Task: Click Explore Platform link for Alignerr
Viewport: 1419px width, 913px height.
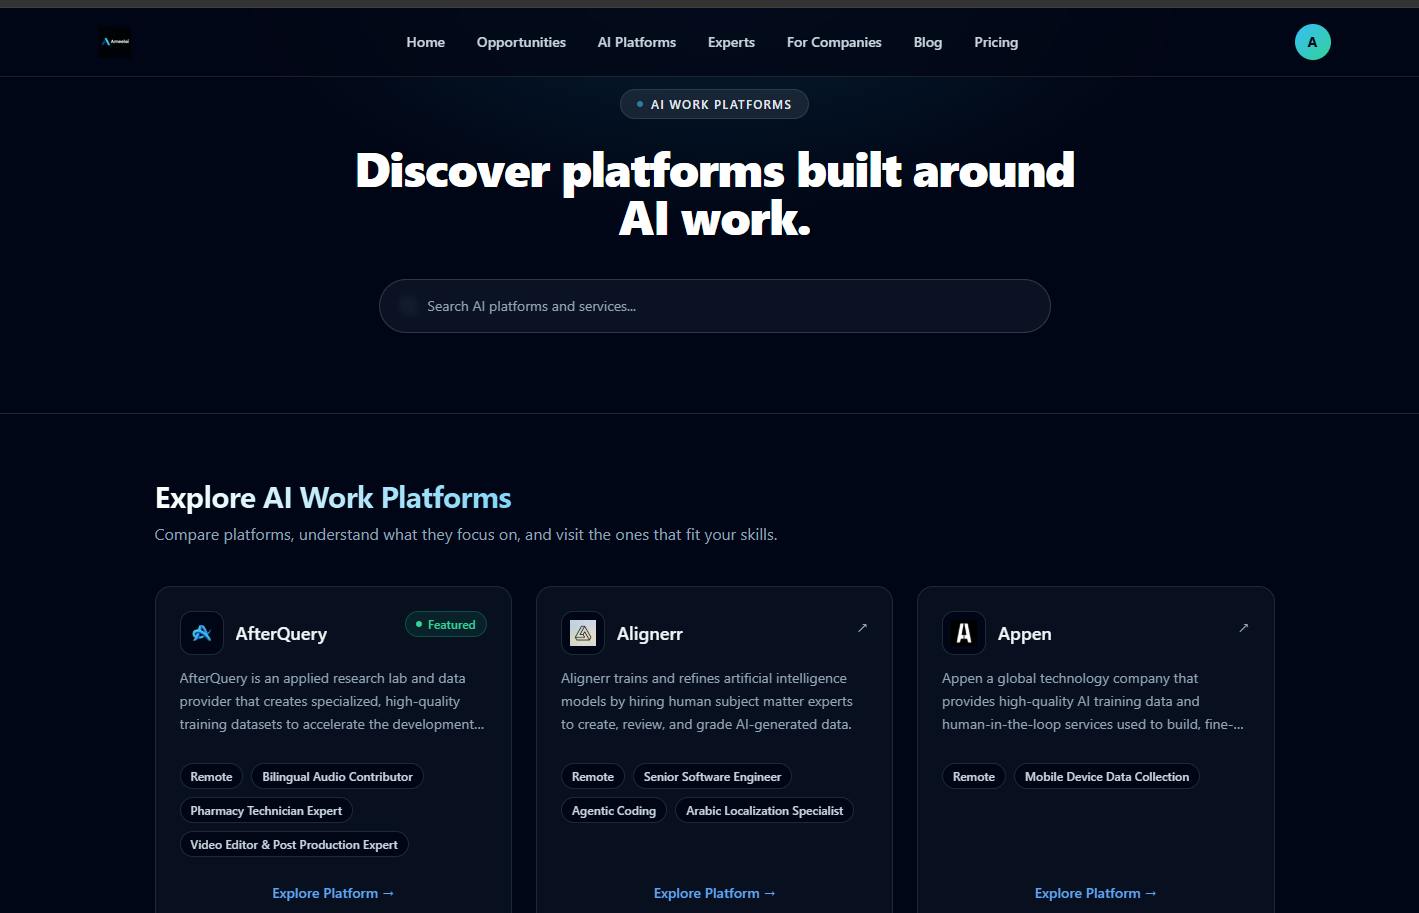Action: pyautogui.click(x=715, y=893)
